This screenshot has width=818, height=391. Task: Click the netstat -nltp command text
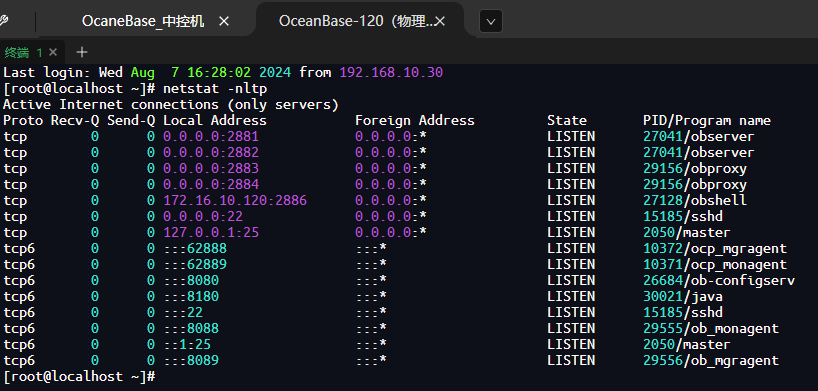(215, 88)
